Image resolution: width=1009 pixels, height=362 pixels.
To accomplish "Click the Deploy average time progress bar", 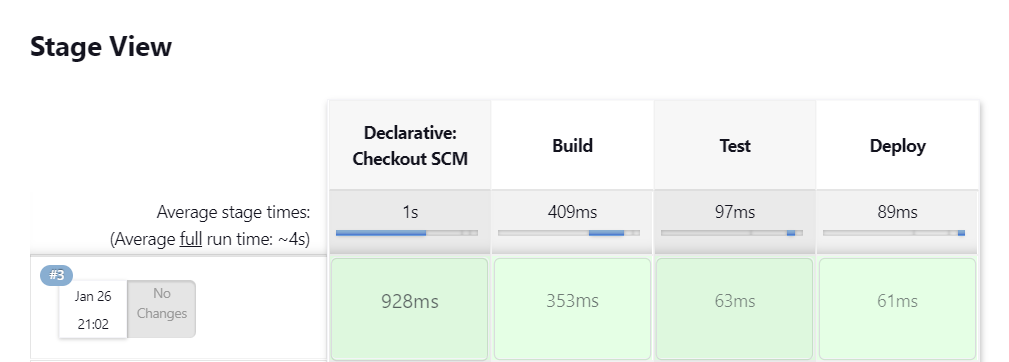I will (x=894, y=233).
